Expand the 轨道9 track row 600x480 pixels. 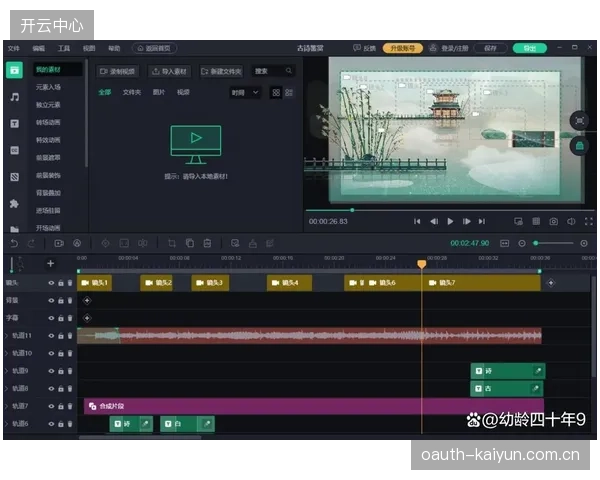pyautogui.click(x=6, y=371)
